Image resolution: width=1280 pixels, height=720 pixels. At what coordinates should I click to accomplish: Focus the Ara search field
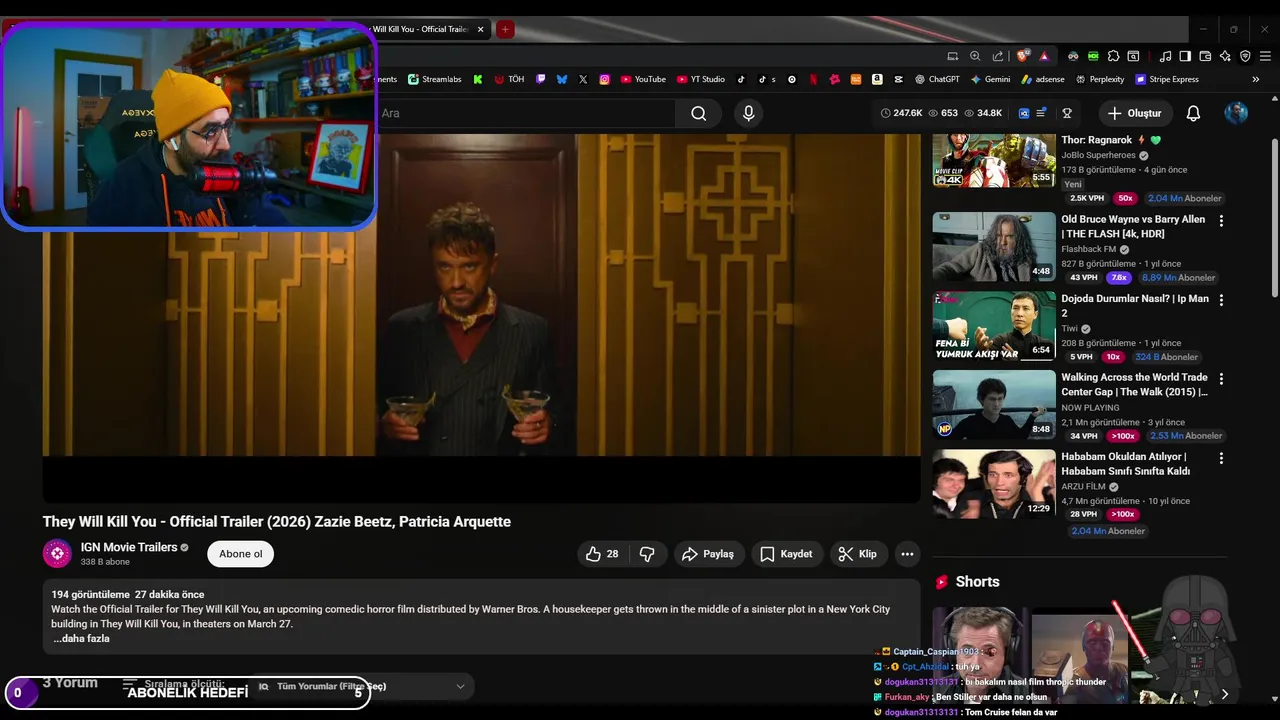[x=525, y=113]
